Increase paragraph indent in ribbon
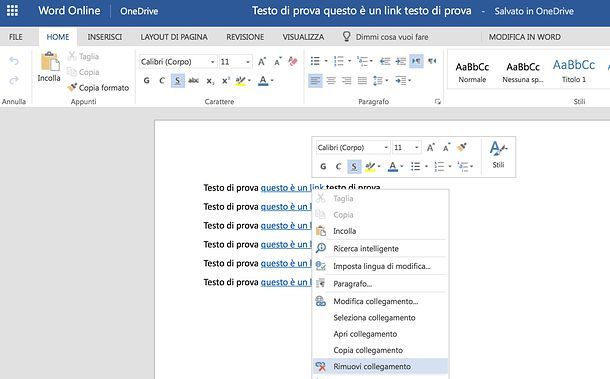 pyautogui.click(x=401, y=61)
